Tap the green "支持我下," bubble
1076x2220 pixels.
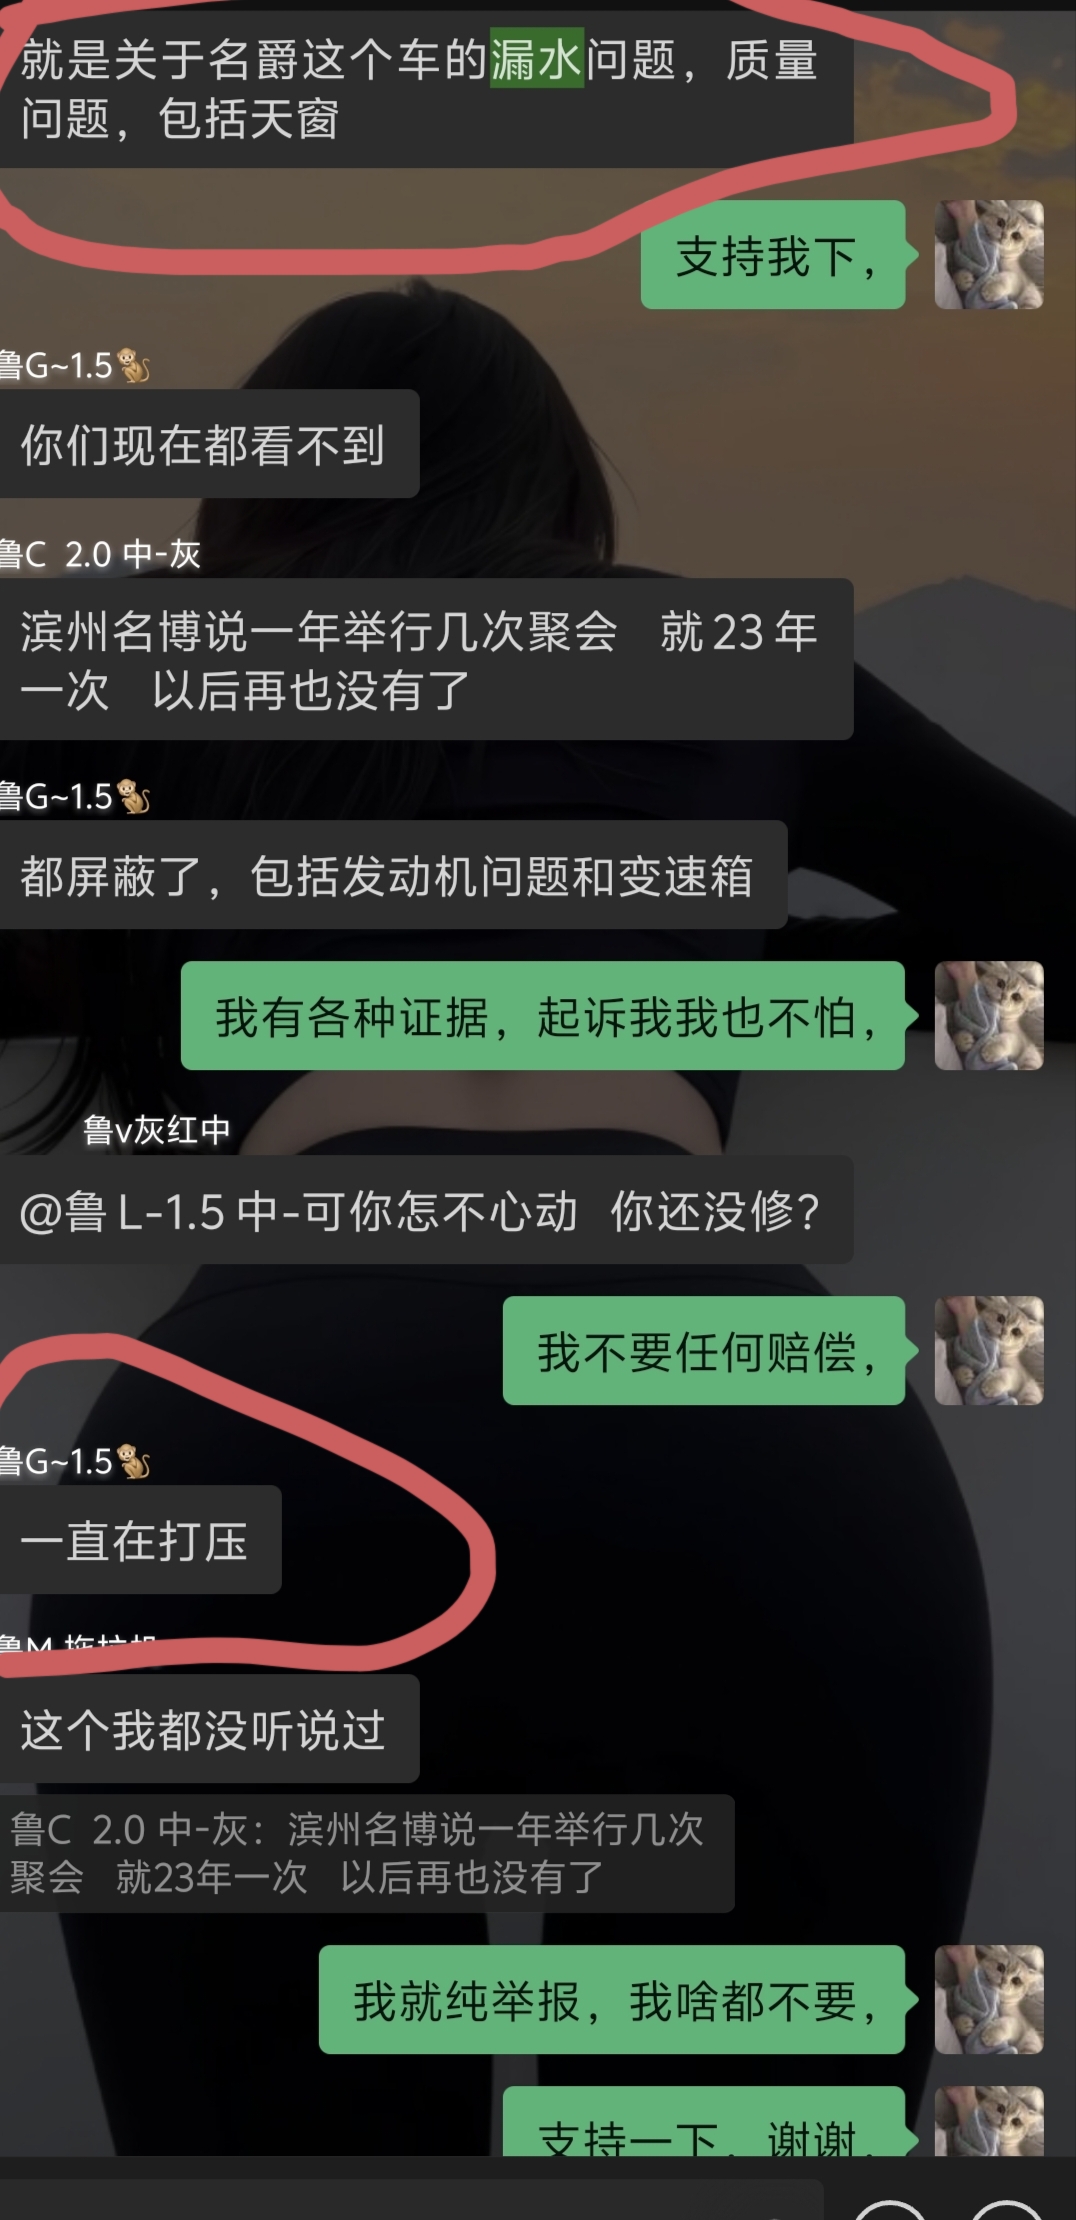point(773,255)
